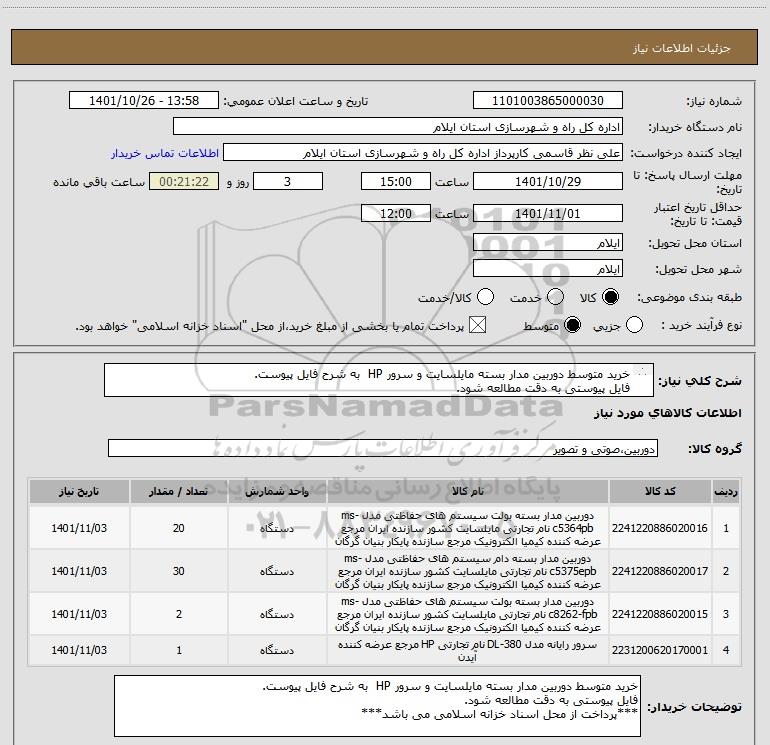
Task: Click the توضیحات خریدار text area
Action: (377, 706)
